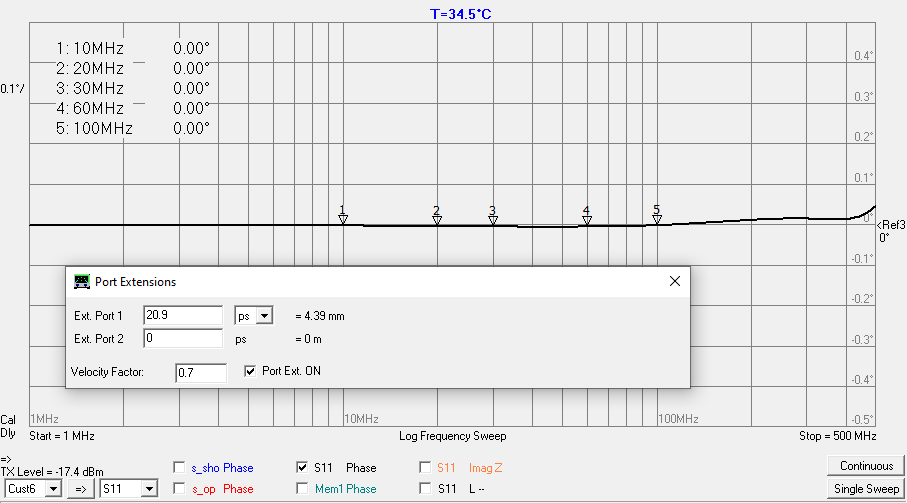Click the Dly status label

point(8,433)
